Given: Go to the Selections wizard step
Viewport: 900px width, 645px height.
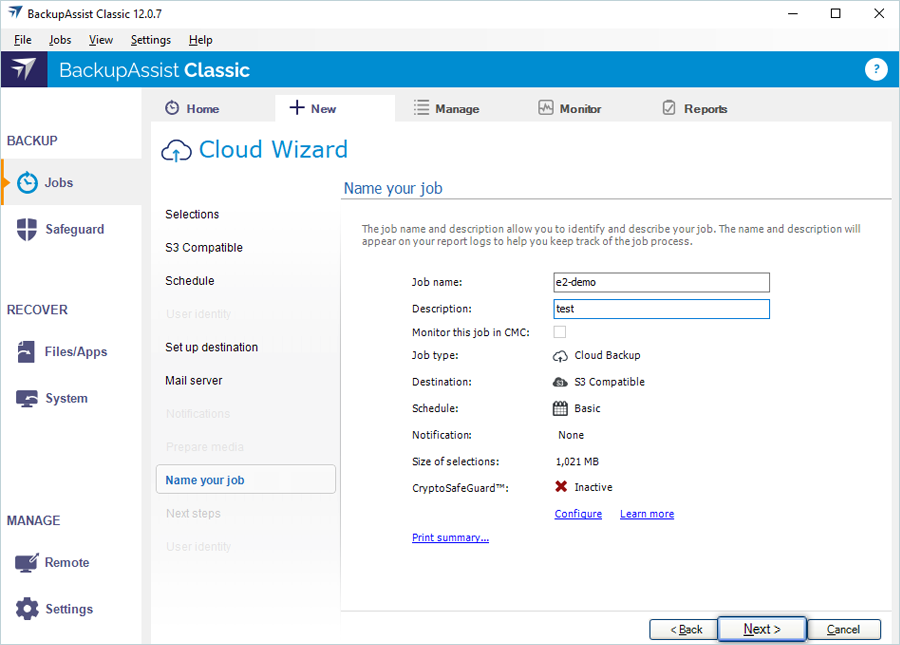Looking at the screenshot, I should pyautogui.click(x=192, y=214).
